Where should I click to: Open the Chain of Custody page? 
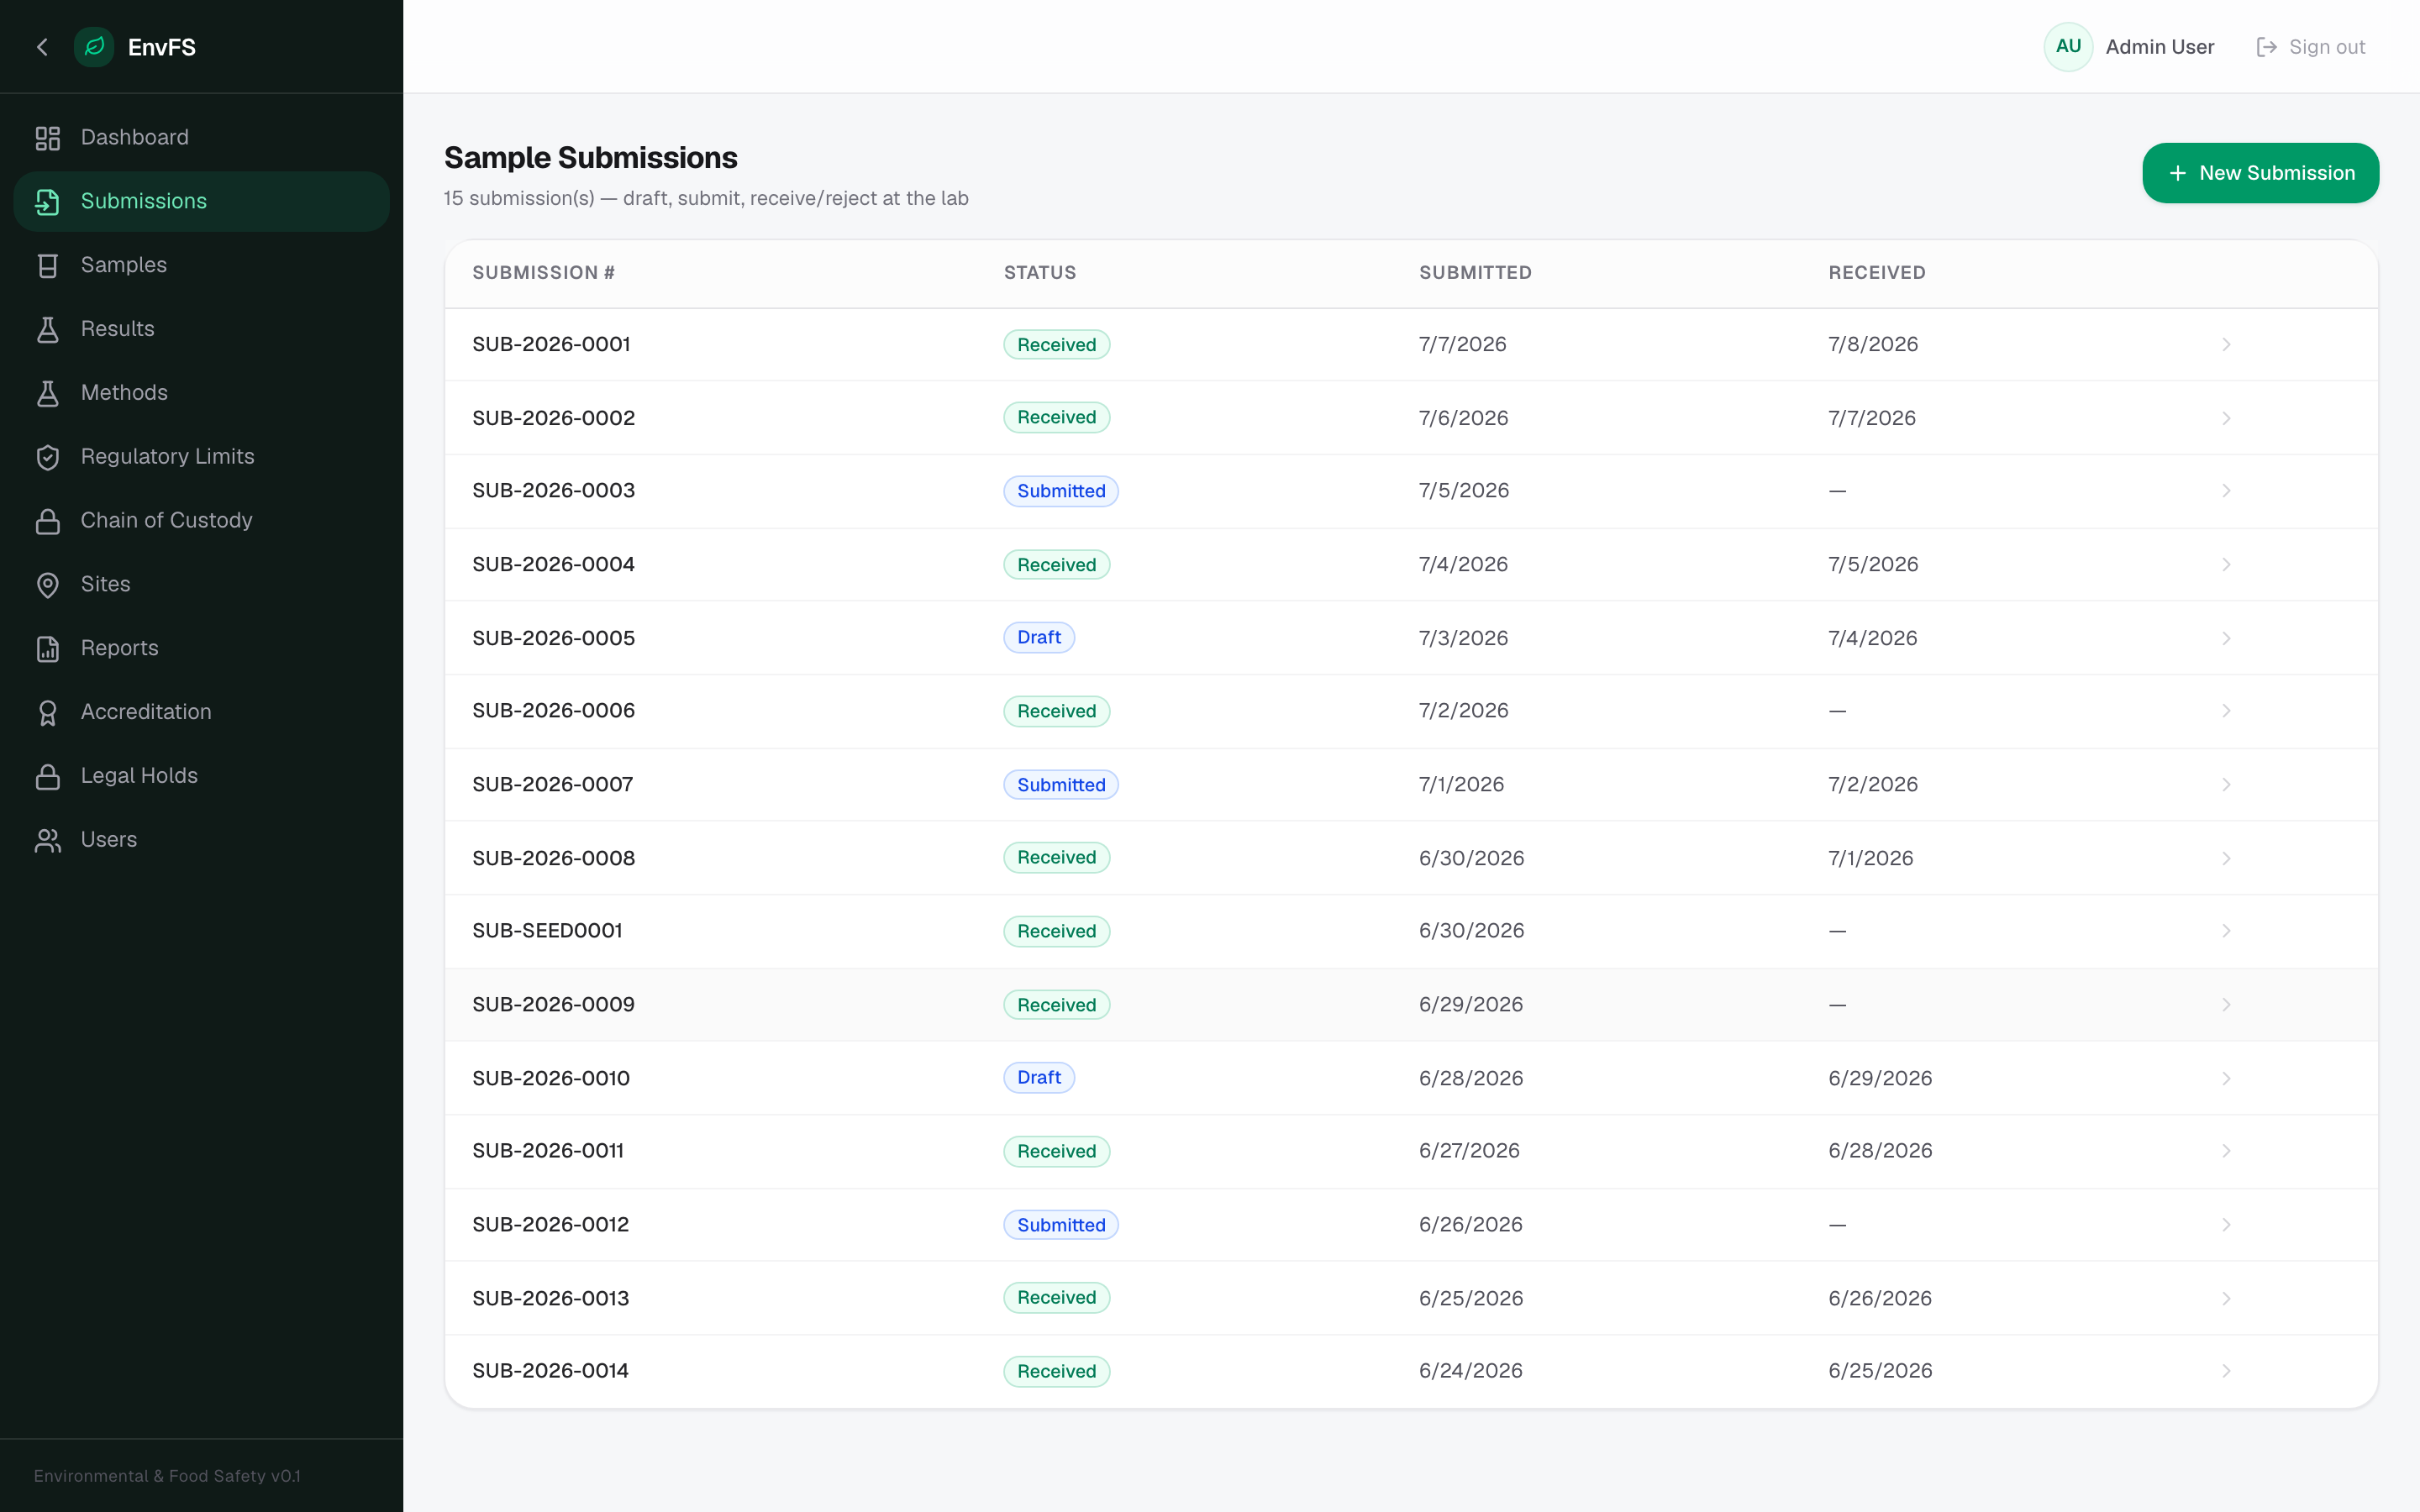pyautogui.click(x=201, y=521)
